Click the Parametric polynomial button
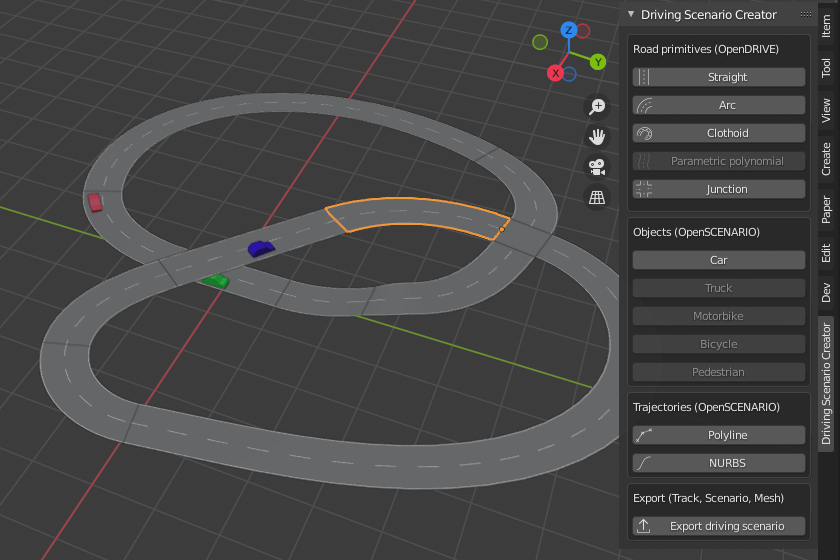The width and height of the screenshot is (840, 560). click(x=718, y=161)
